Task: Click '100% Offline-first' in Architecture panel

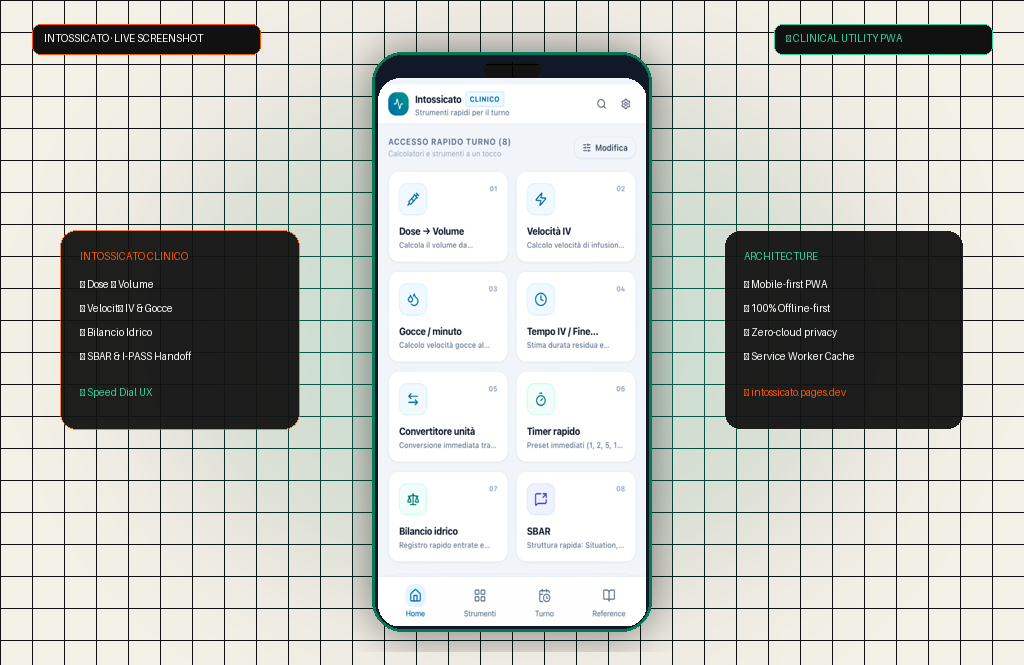Action: 790,308
